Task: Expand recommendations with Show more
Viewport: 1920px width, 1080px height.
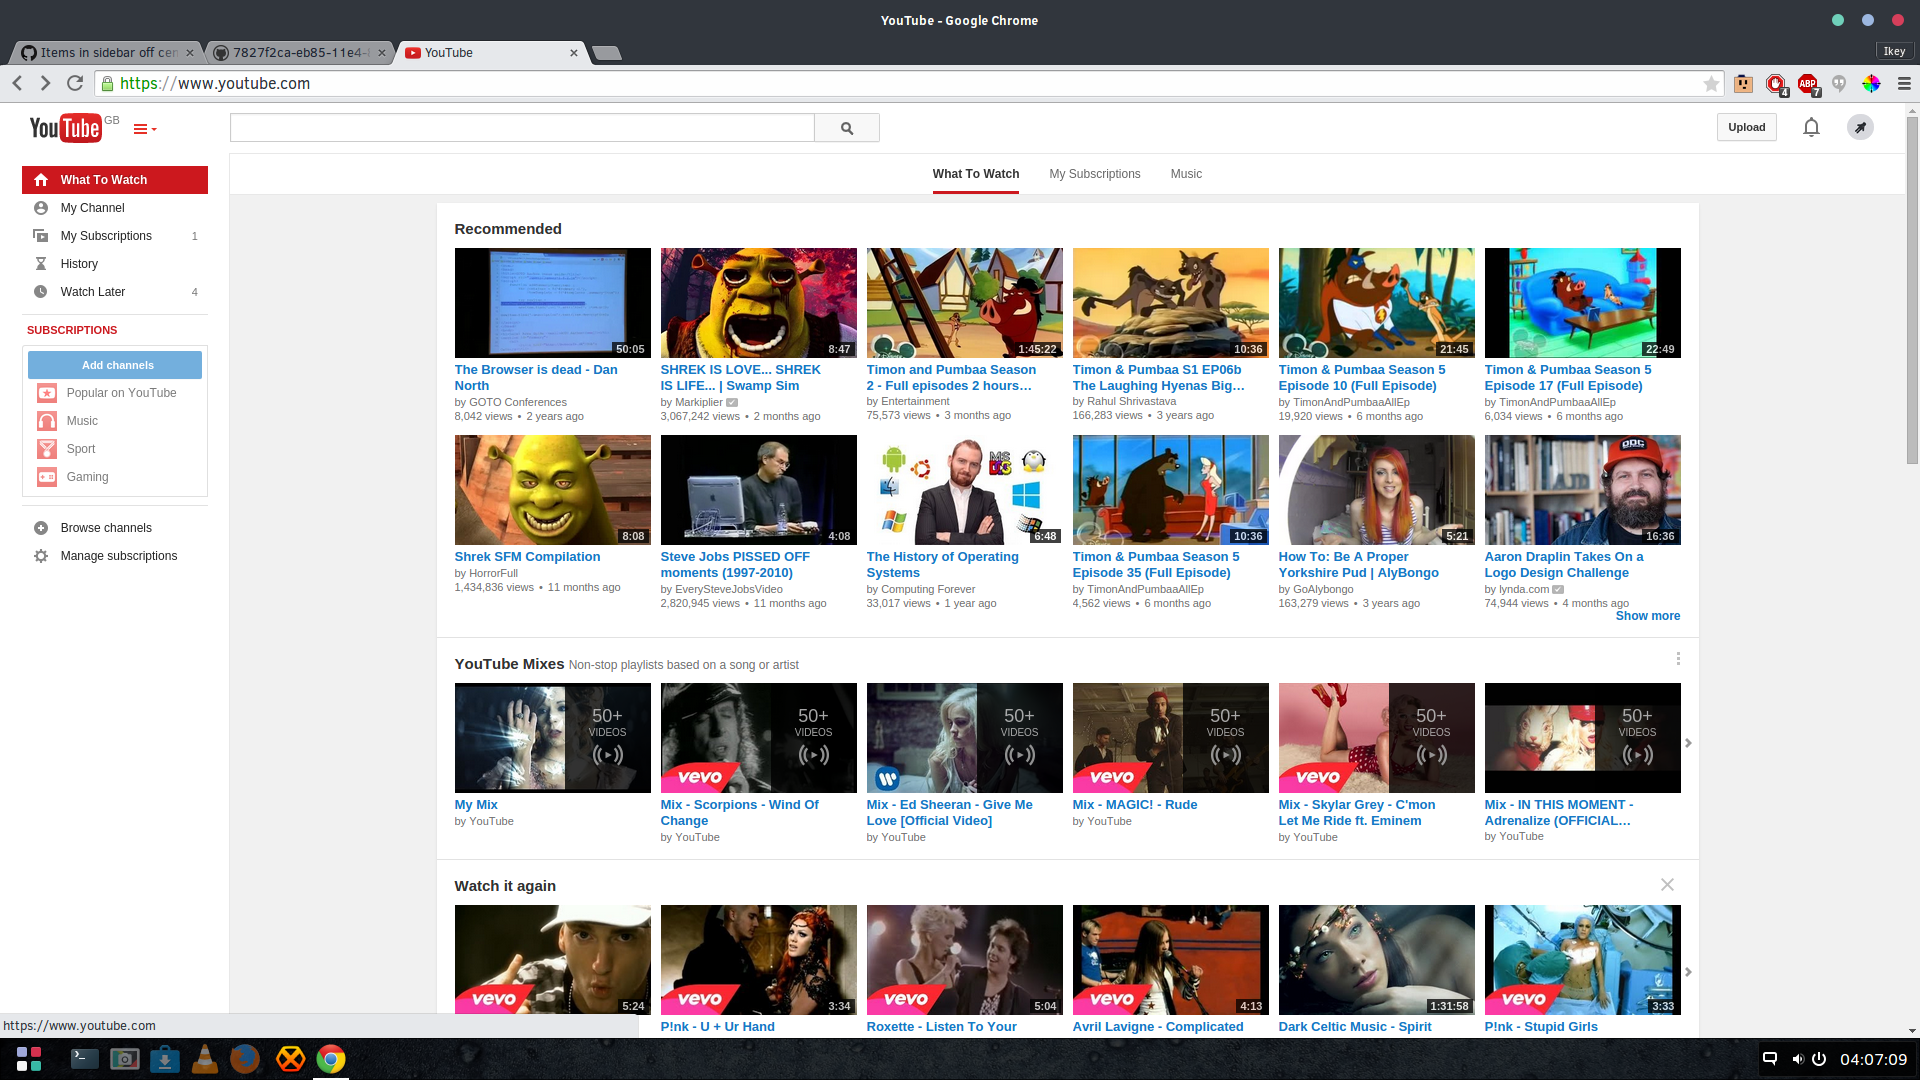Action: (1648, 616)
